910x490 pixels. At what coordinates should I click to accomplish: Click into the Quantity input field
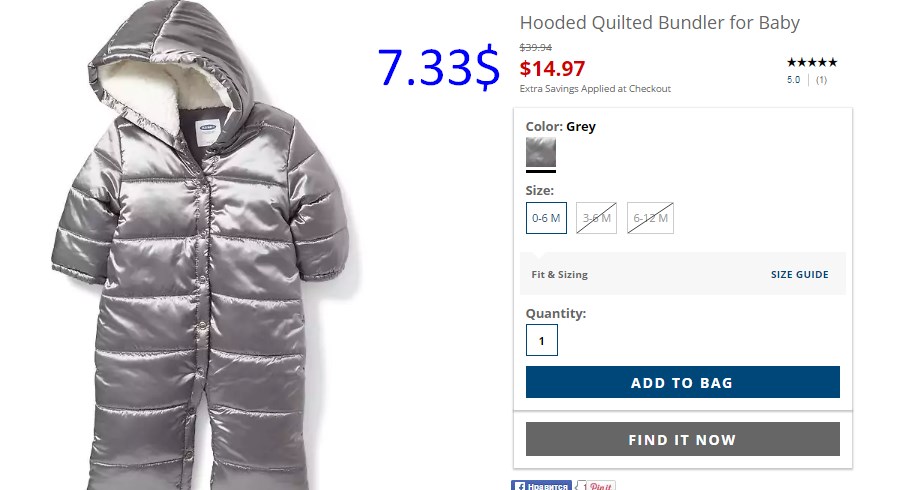click(541, 340)
